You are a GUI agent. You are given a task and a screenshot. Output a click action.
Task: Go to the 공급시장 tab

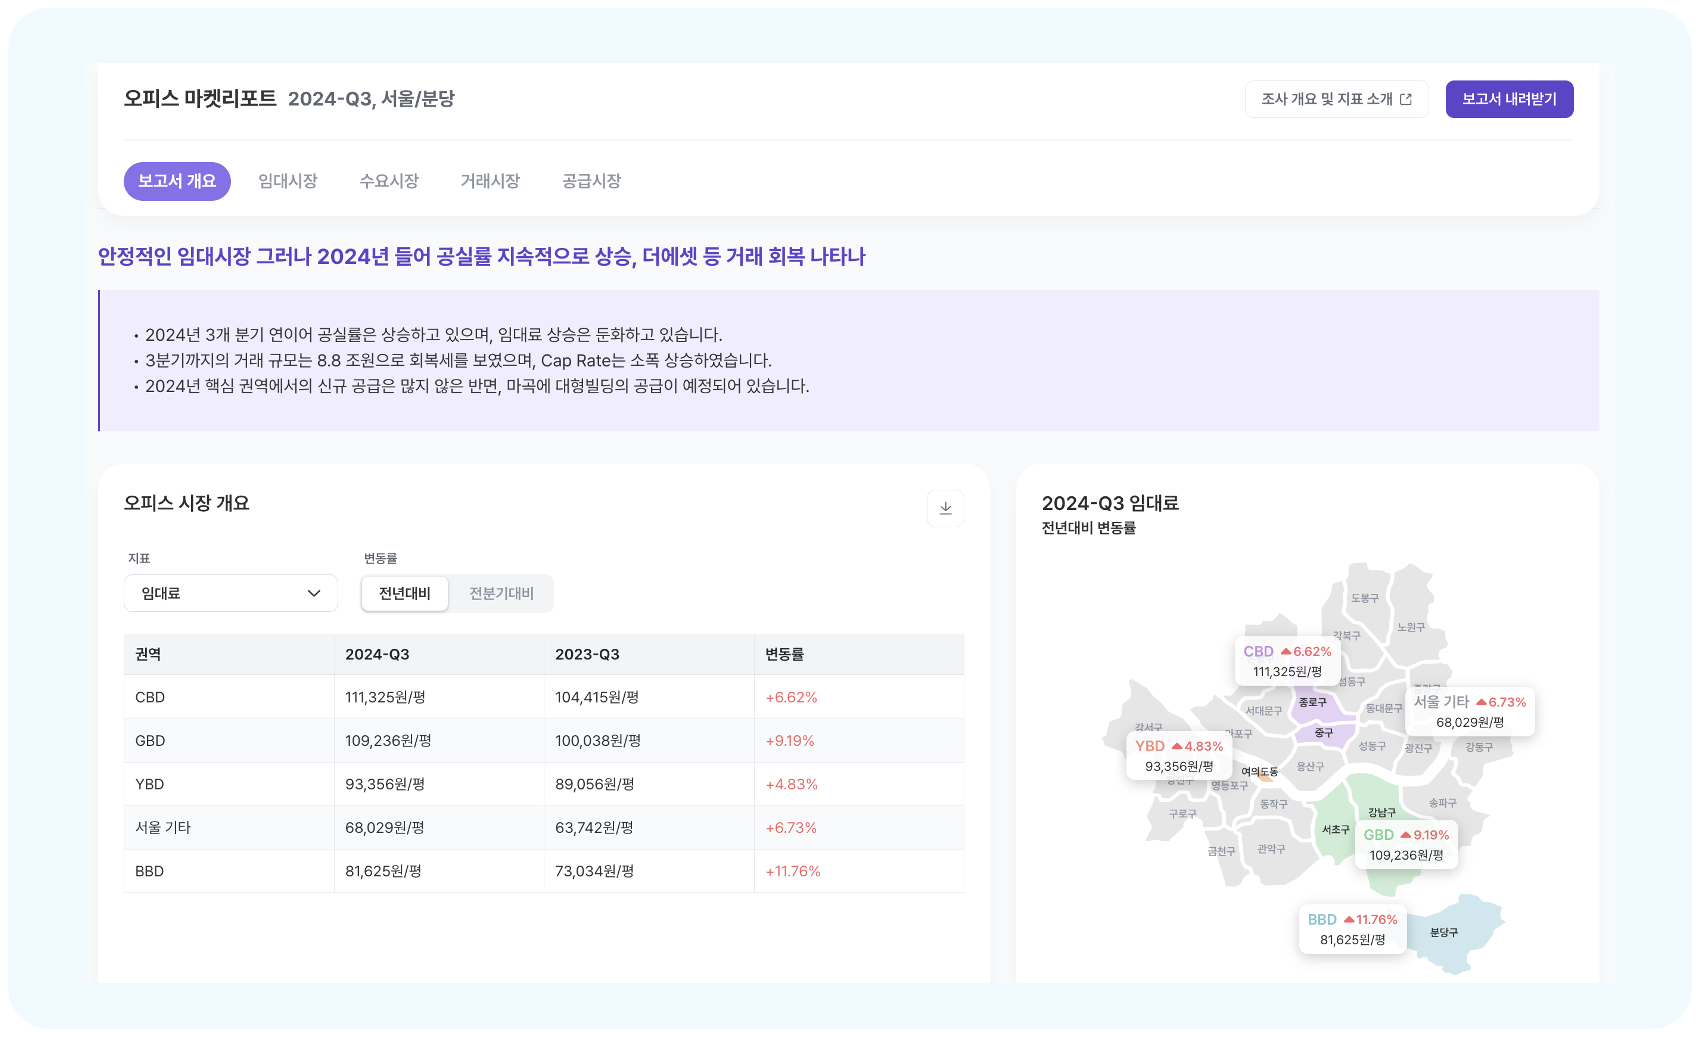pos(592,181)
